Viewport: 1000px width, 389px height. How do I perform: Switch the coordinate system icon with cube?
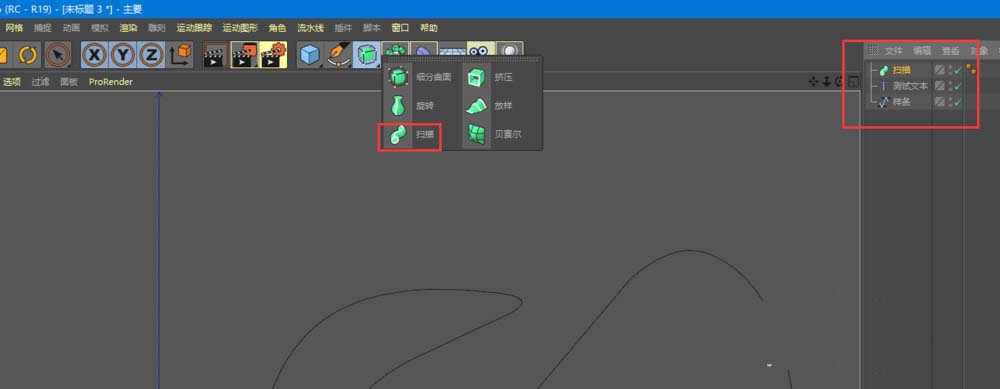pyautogui.click(x=180, y=55)
